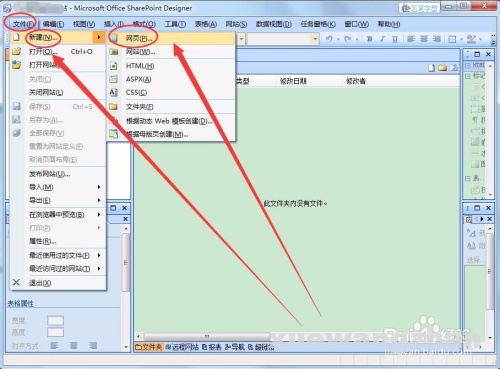Open the 打开(O) file menu item

tap(58, 52)
